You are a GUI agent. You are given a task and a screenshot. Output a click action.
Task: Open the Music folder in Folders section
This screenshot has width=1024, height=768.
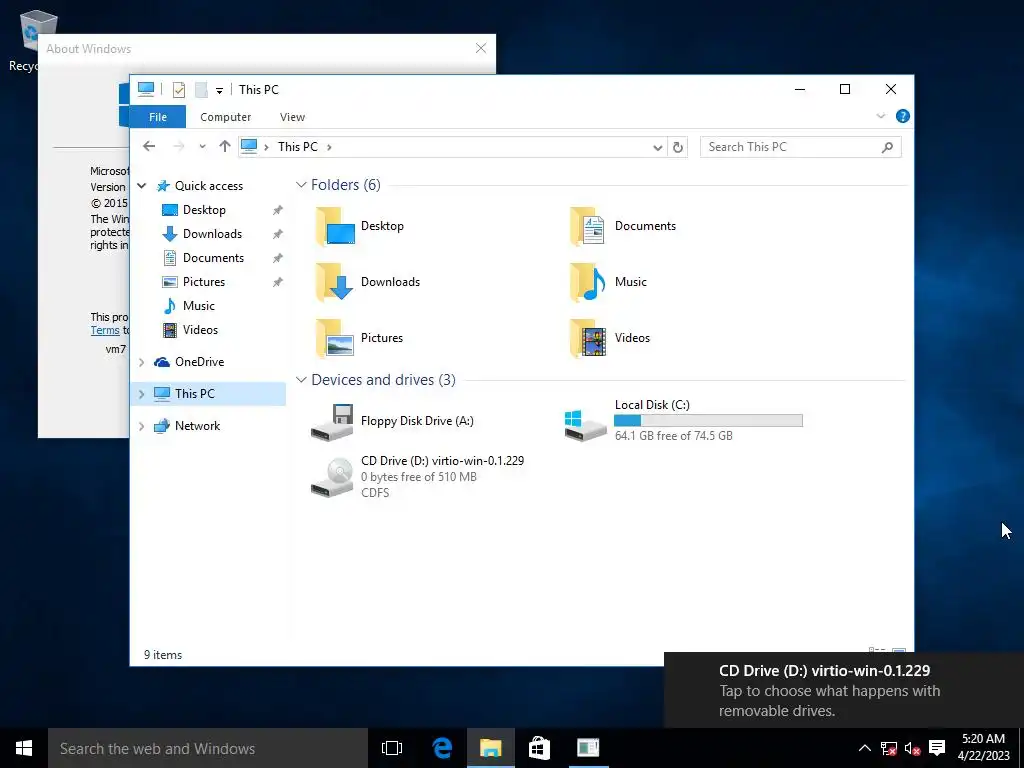[608, 282]
